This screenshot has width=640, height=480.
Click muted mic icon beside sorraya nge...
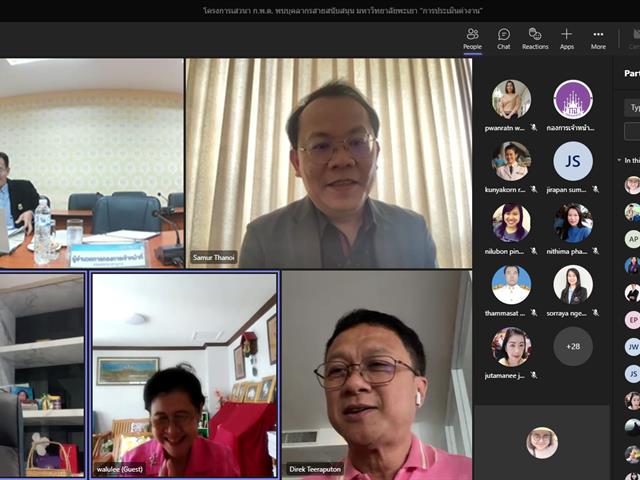click(x=596, y=313)
